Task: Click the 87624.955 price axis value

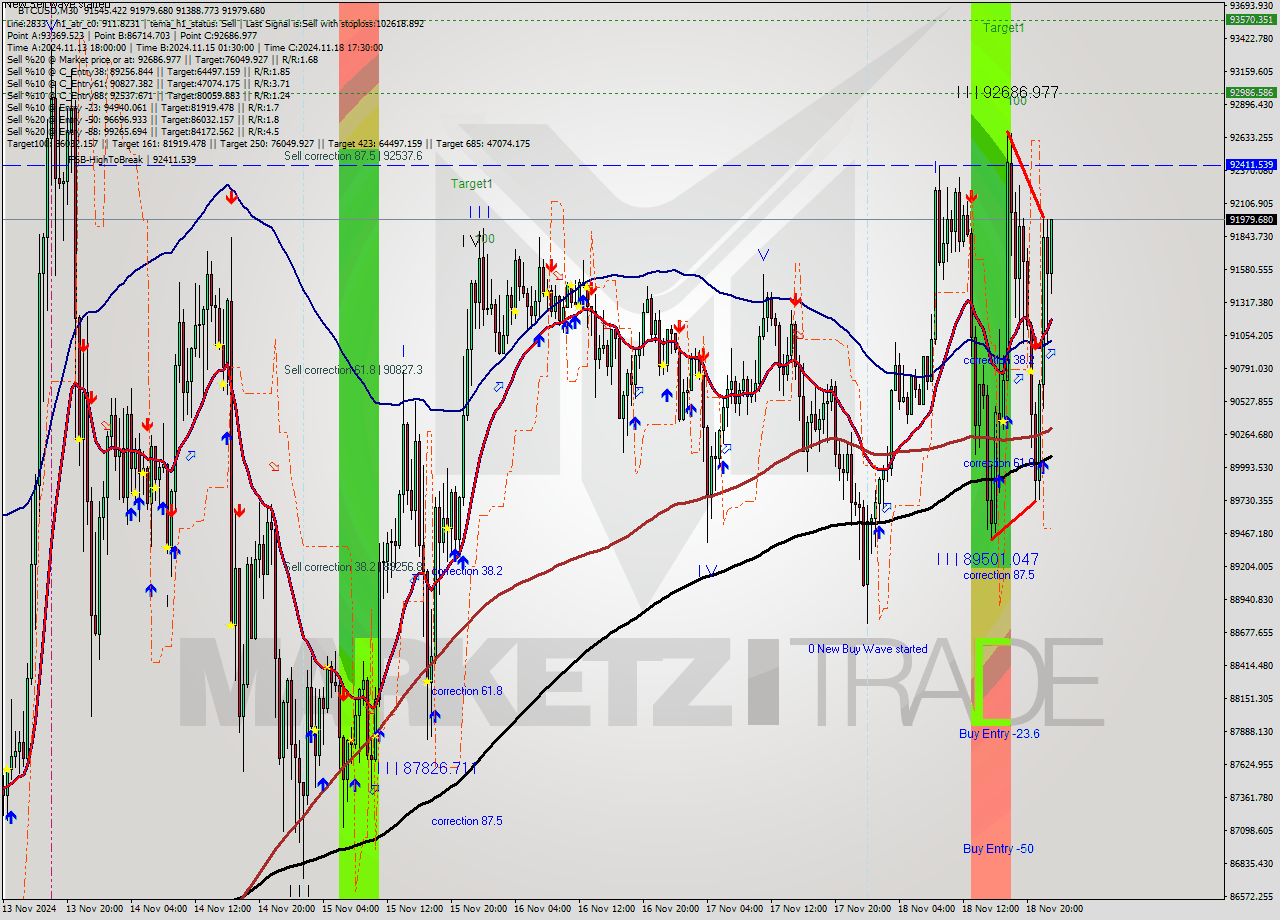Action: coord(1251,765)
